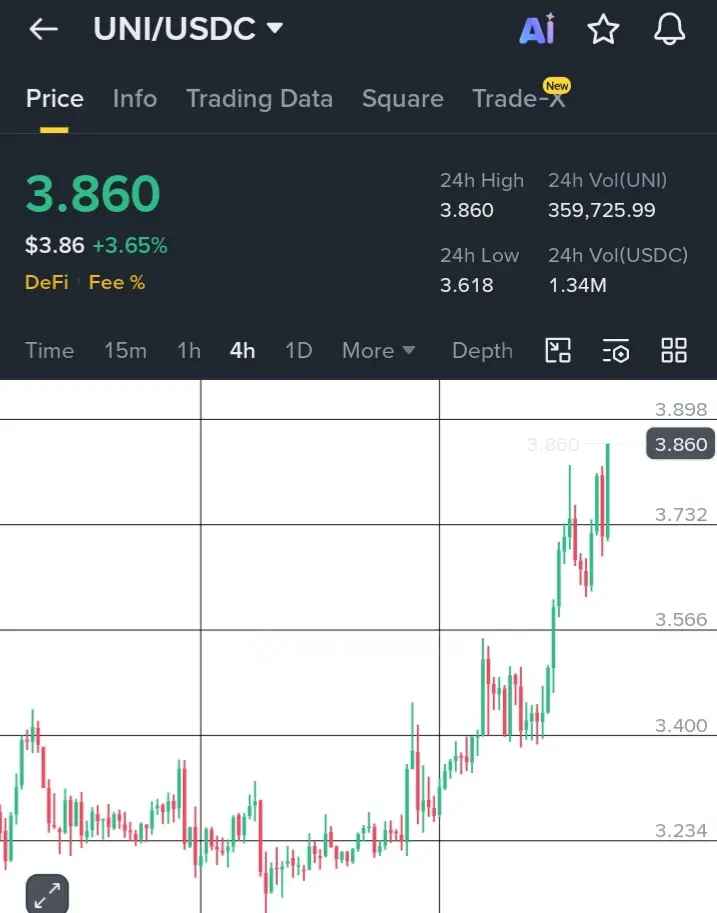717x913 pixels.
Task: Click the 3.860 current price label on axis
Action: [680, 444]
